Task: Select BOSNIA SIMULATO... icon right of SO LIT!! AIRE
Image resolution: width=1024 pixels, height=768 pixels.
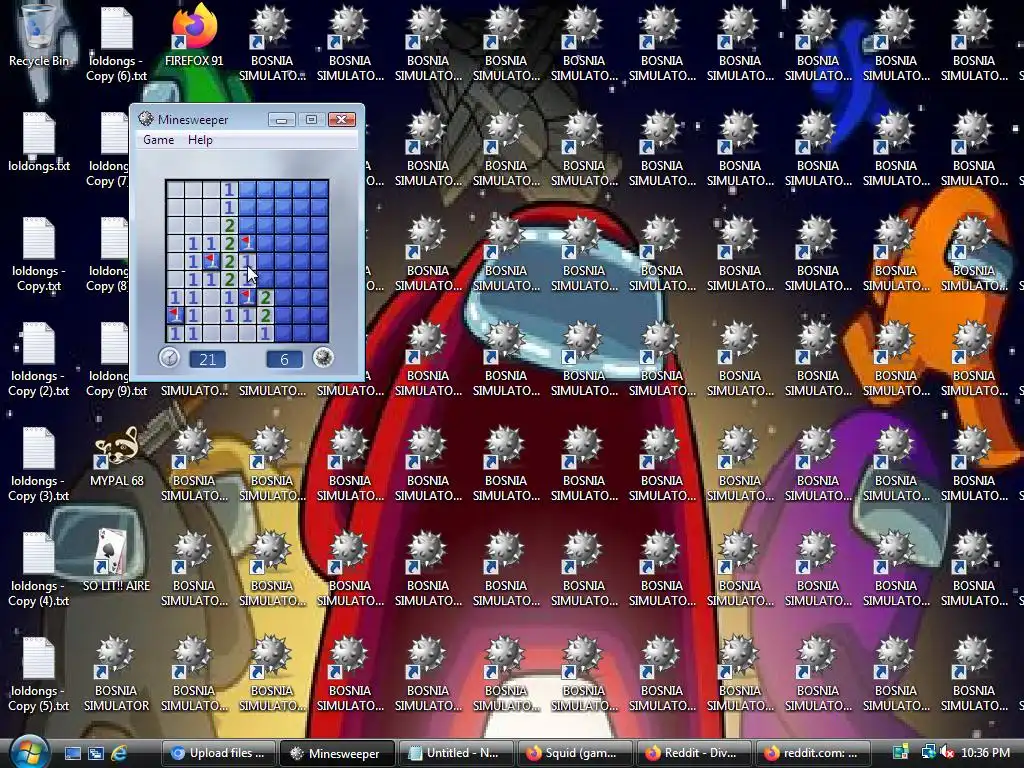Action: 194,569
